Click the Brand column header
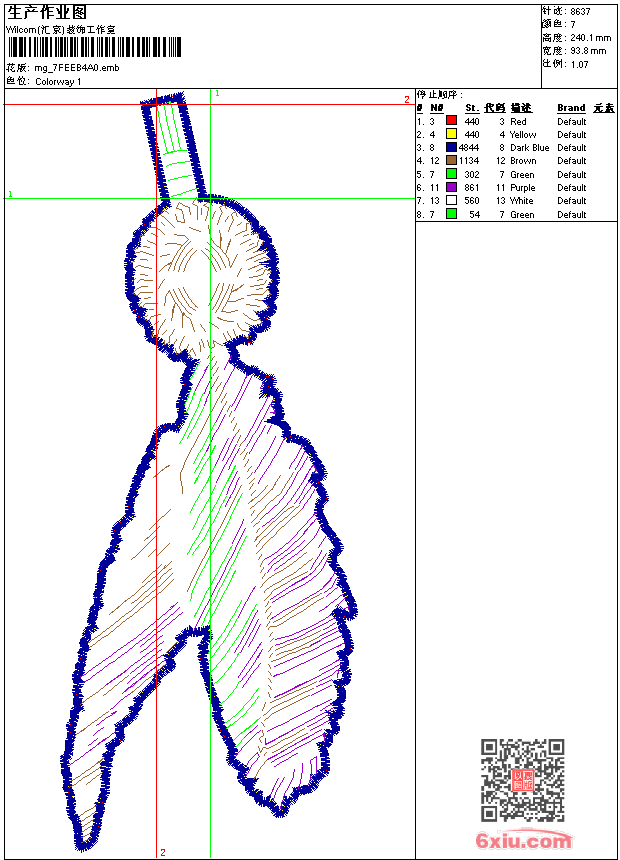This screenshot has width=620, height=860. tap(571, 108)
